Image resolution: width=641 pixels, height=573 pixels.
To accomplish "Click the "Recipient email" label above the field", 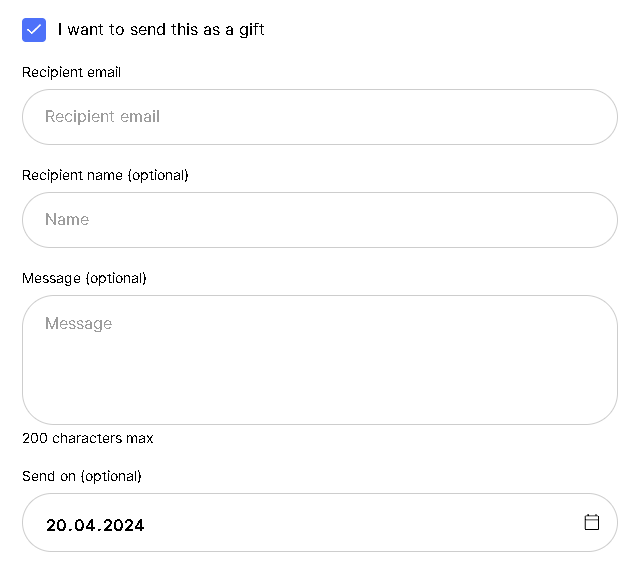I will click(x=71, y=72).
